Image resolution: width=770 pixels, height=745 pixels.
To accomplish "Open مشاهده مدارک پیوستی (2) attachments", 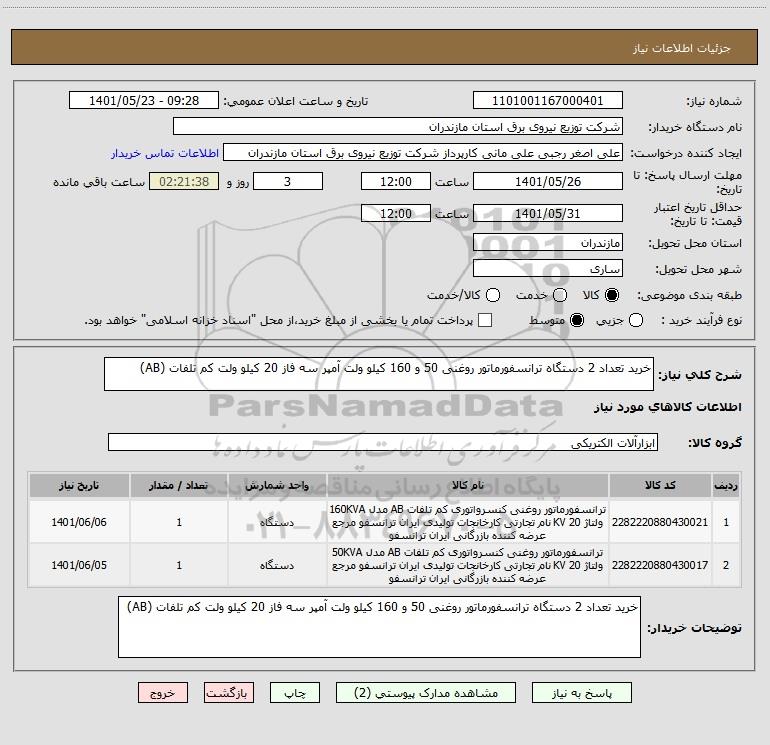I will click(426, 692).
